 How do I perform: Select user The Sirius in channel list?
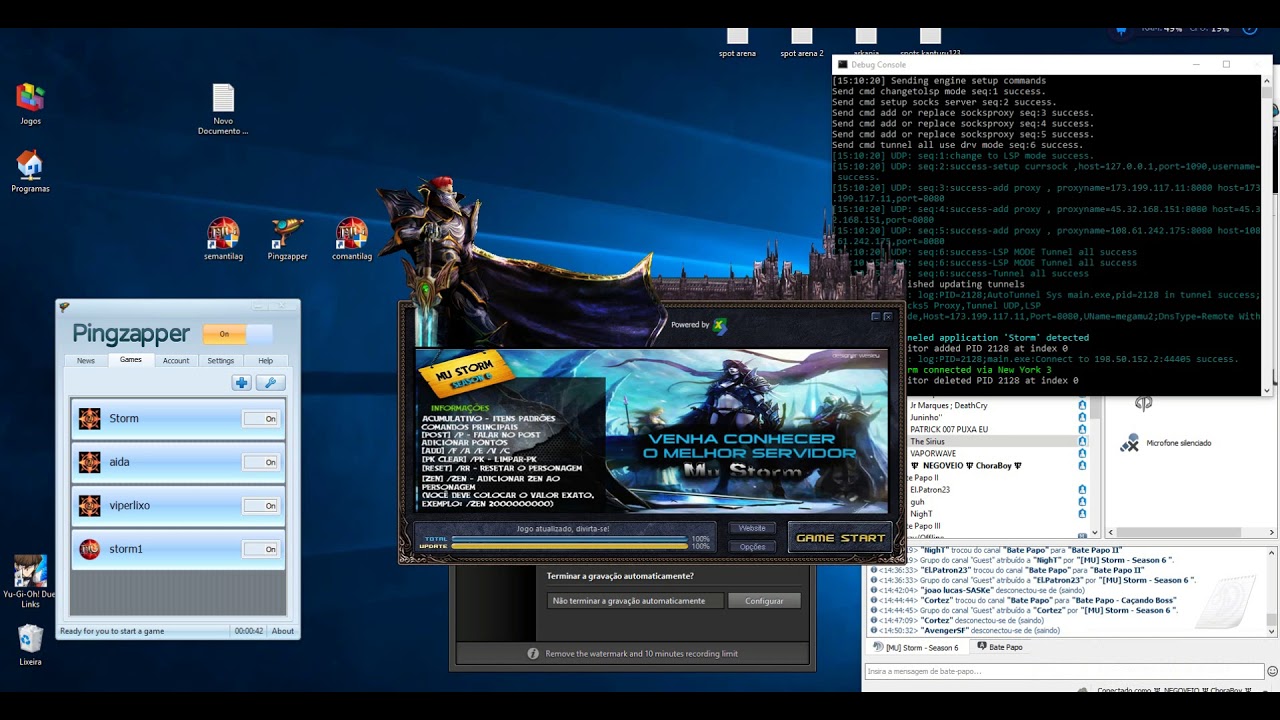tap(927, 441)
